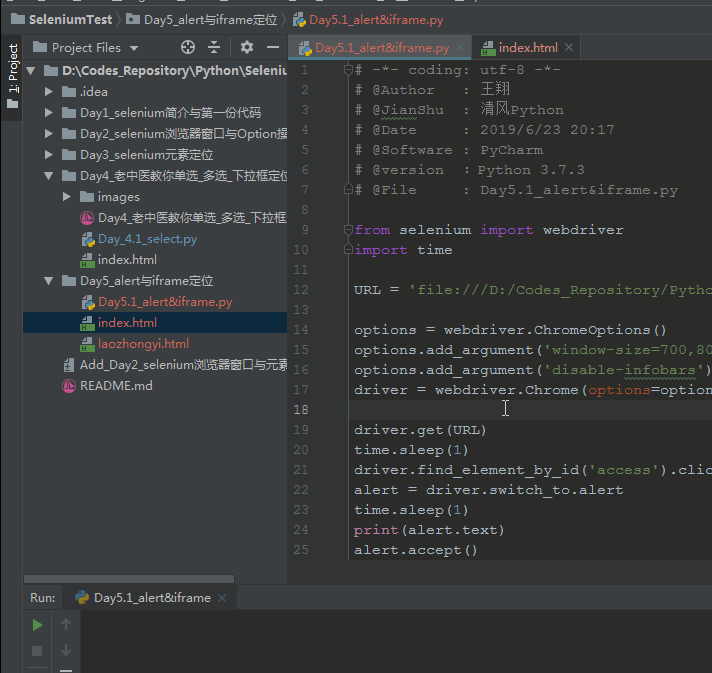Image resolution: width=712 pixels, height=673 pixels.
Task: Collapse the D:\Codes_Repository root folder
Action: tap(31, 71)
